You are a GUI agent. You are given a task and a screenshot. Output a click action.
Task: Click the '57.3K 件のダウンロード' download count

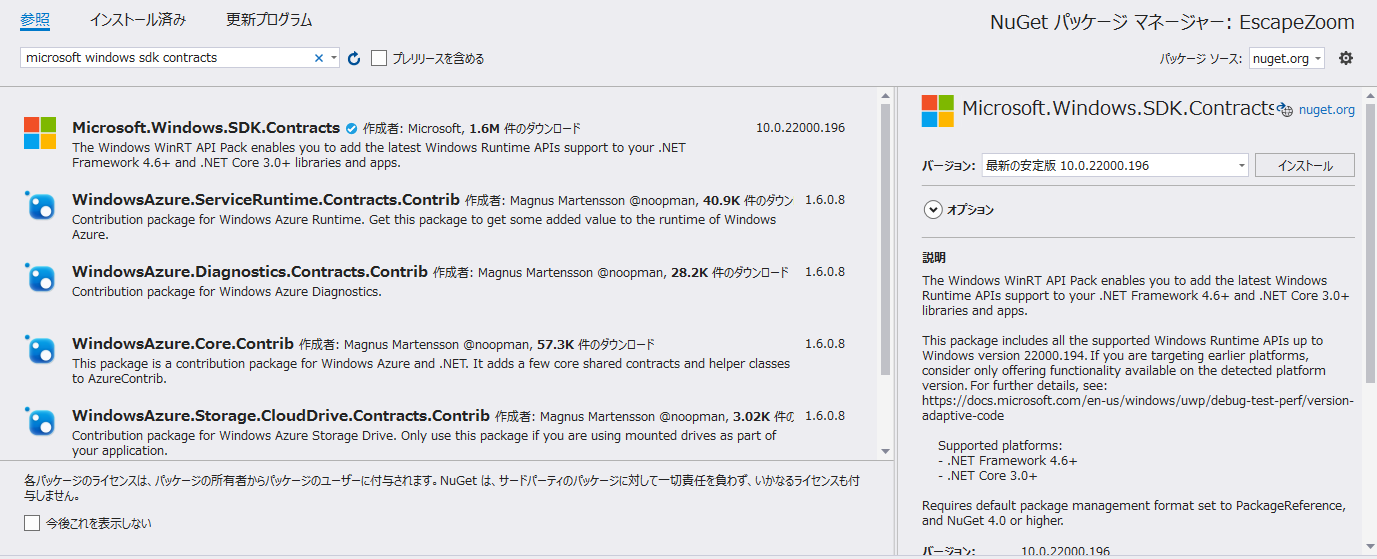(x=595, y=345)
